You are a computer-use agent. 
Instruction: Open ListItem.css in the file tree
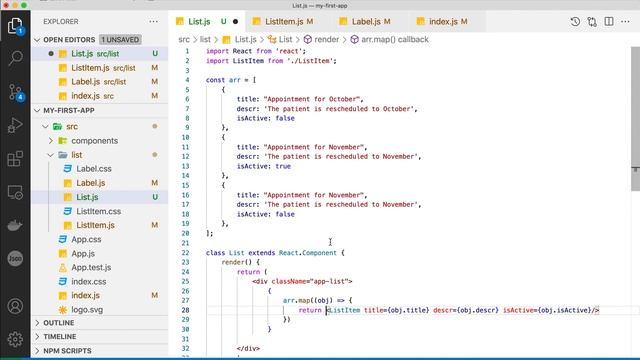point(100,211)
